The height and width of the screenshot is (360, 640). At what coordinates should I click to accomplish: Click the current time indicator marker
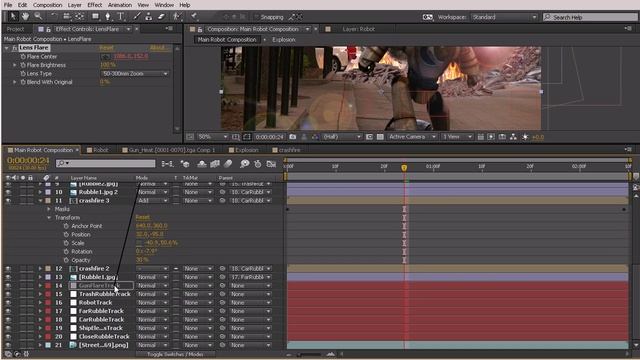pyautogui.click(x=404, y=167)
